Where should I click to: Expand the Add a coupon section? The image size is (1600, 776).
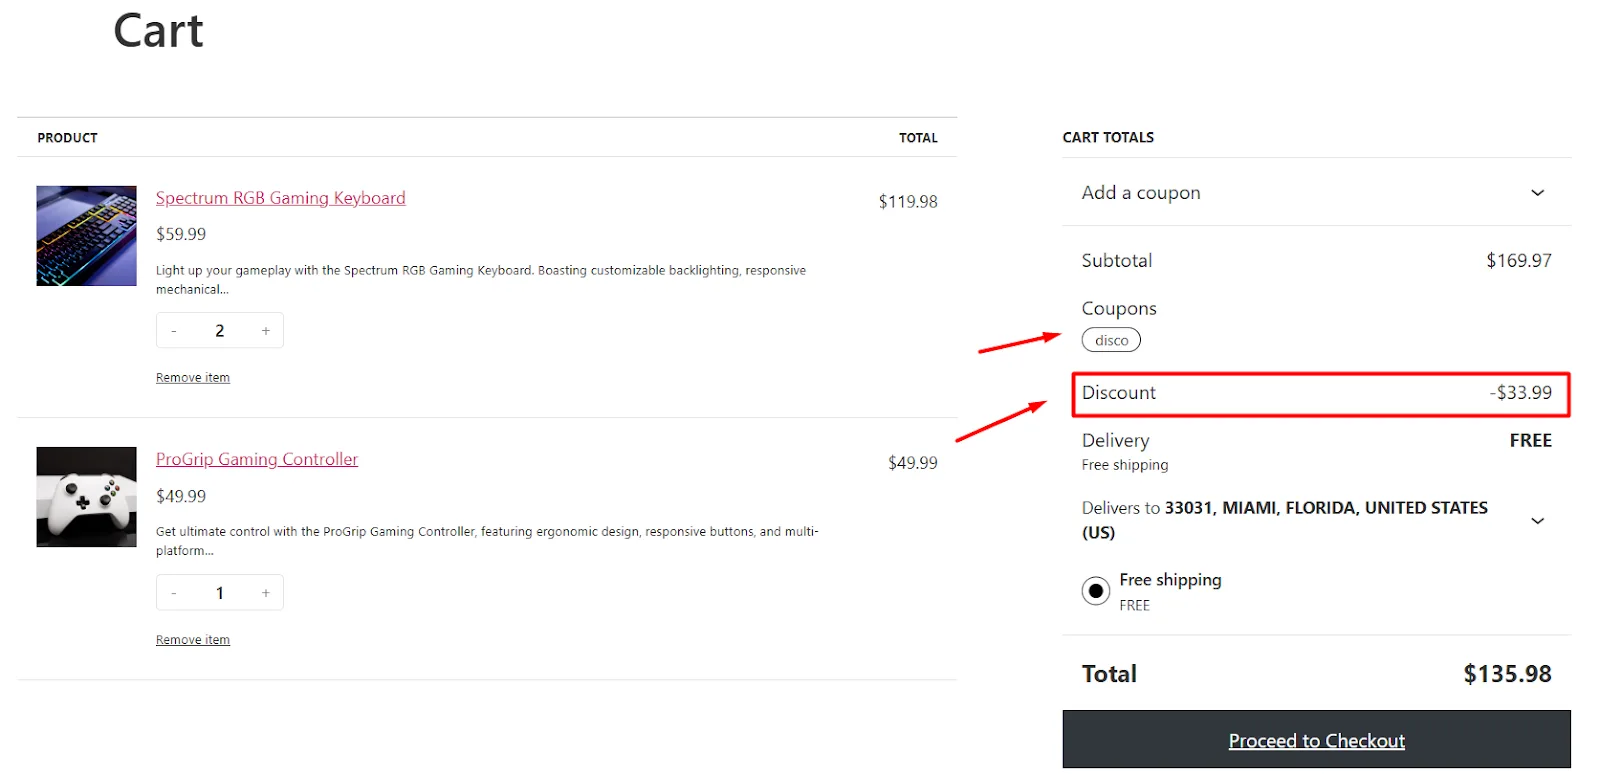point(1316,192)
